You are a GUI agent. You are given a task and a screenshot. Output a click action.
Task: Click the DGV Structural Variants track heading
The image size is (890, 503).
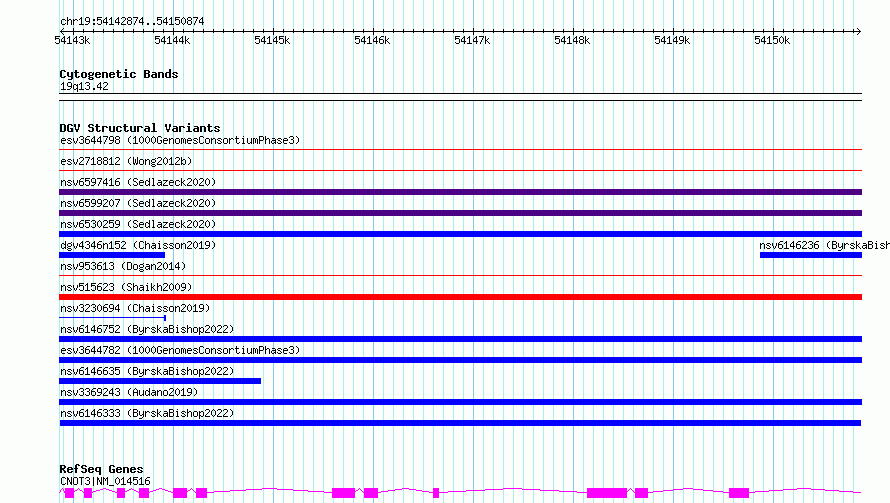point(140,128)
